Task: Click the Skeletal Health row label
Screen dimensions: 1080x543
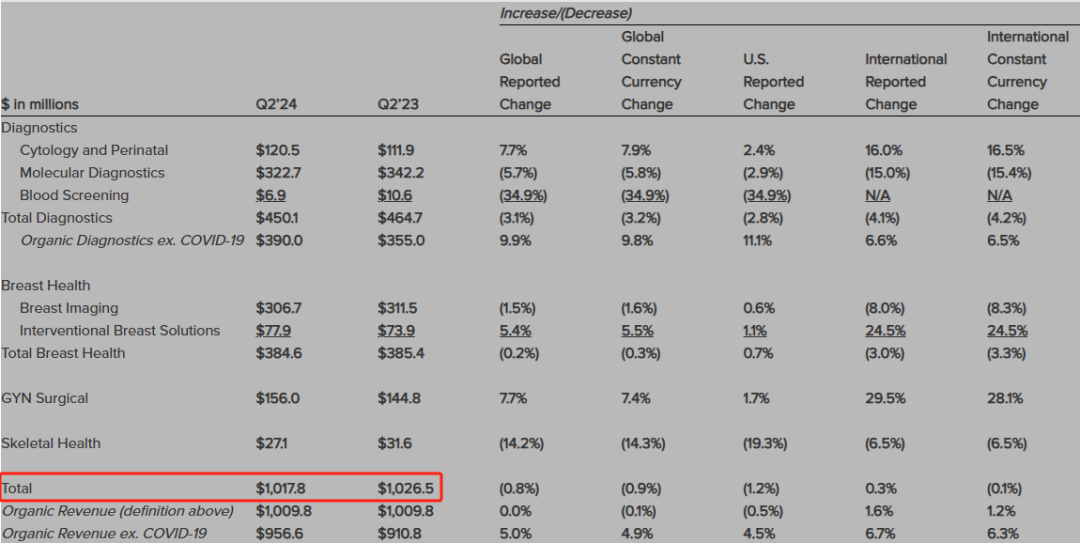Action: click(x=51, y=443)
